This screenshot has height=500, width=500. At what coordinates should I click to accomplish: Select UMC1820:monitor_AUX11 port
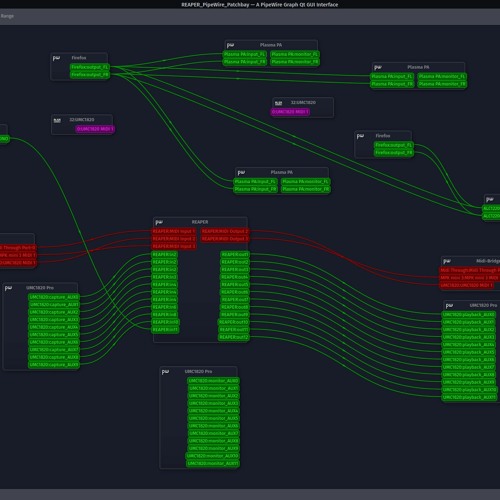pos(212,464)
